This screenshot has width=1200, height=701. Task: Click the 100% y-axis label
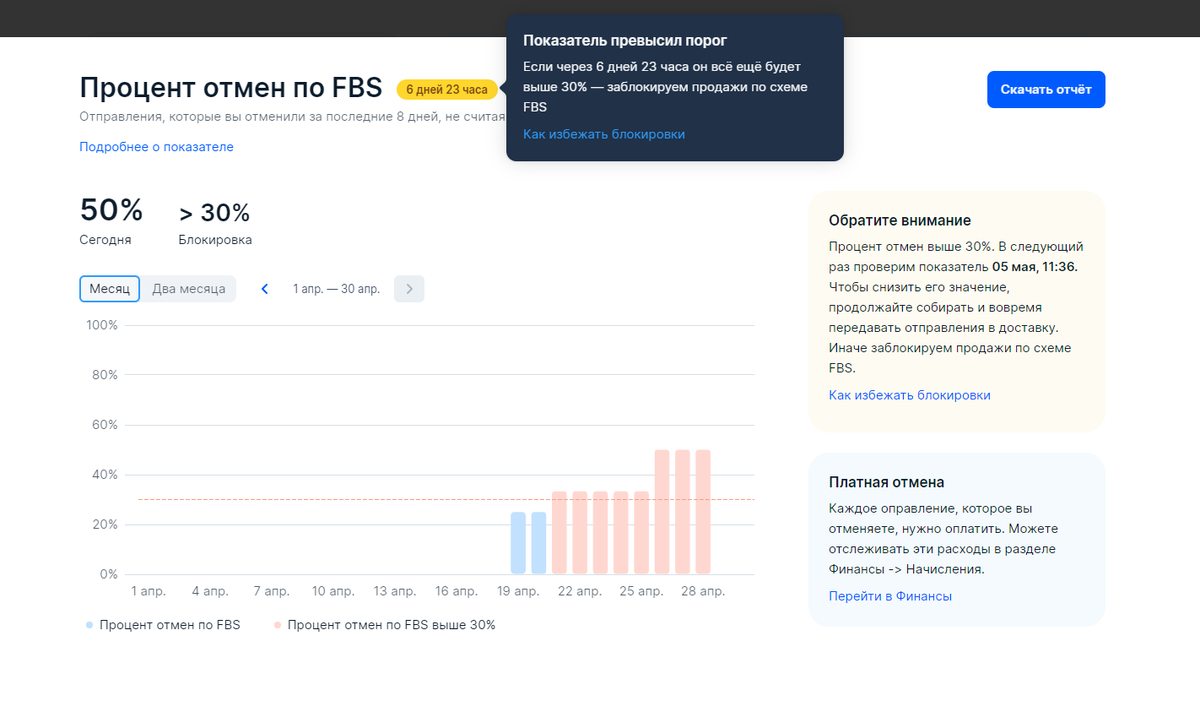[x=102, y=325]
